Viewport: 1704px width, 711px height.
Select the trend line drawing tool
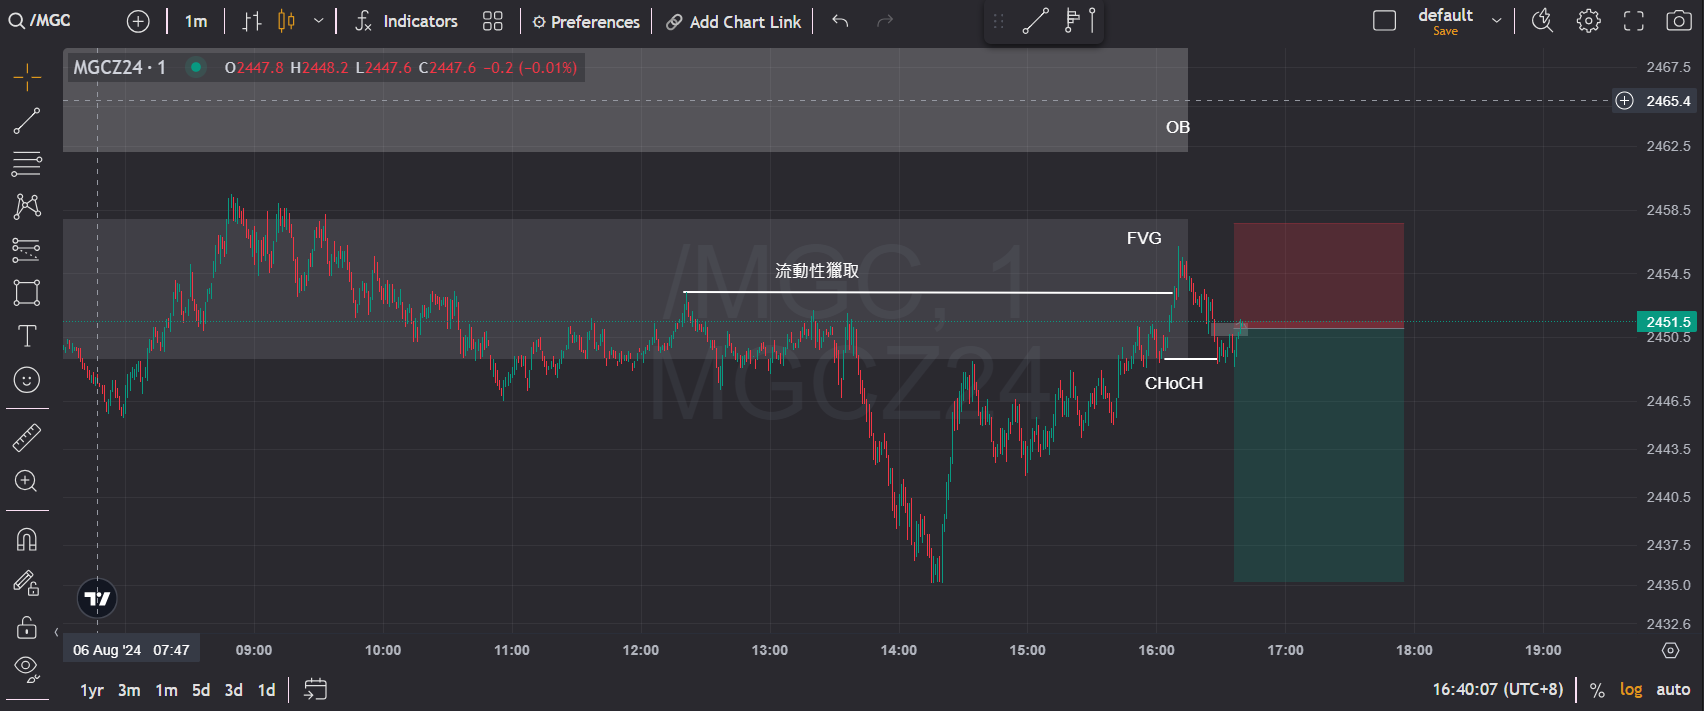click(x=27, y=121)
